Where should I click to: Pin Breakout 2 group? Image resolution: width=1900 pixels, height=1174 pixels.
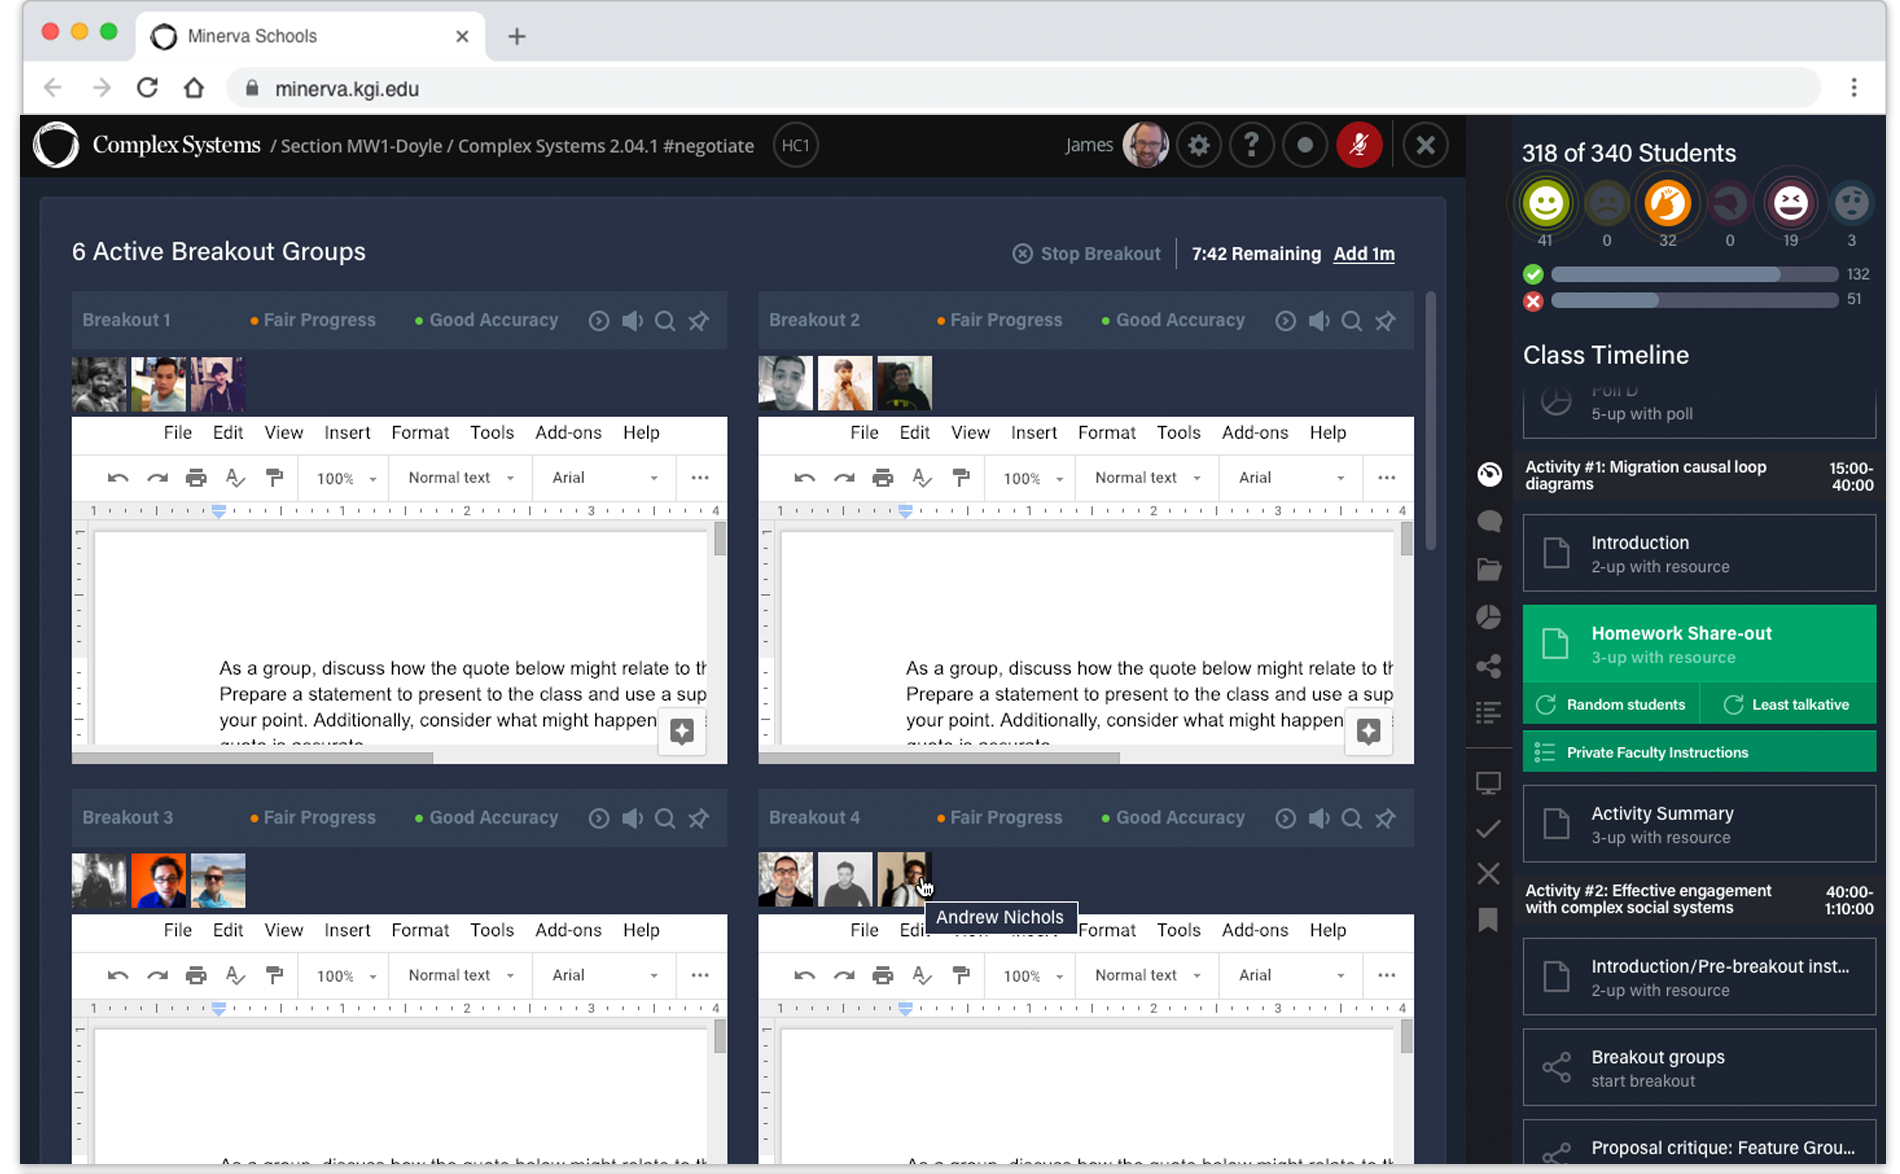point(1385,321)
